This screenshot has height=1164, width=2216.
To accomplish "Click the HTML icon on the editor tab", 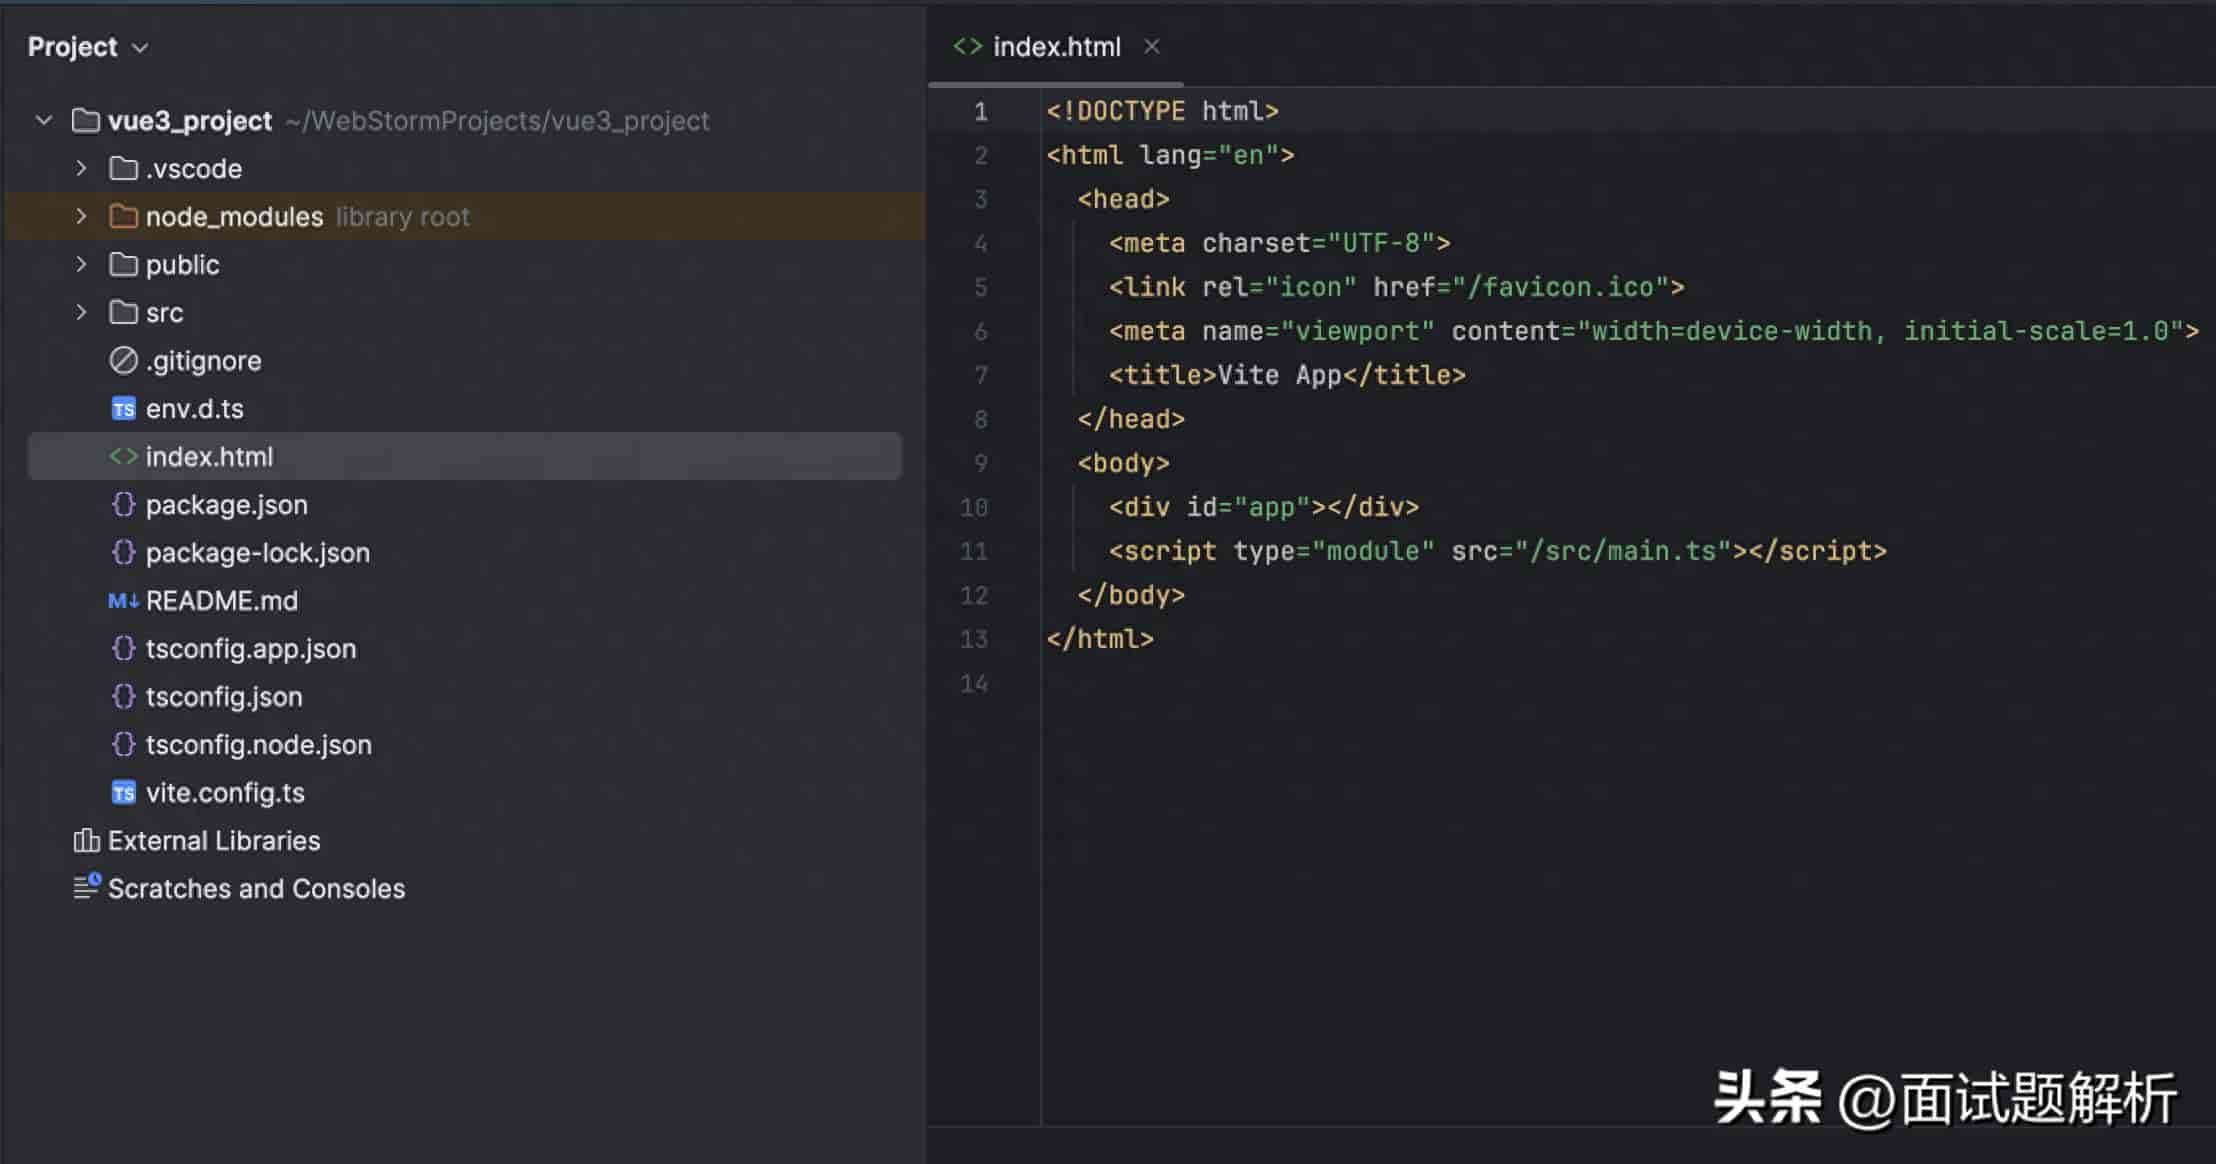I will coord(967,47).
